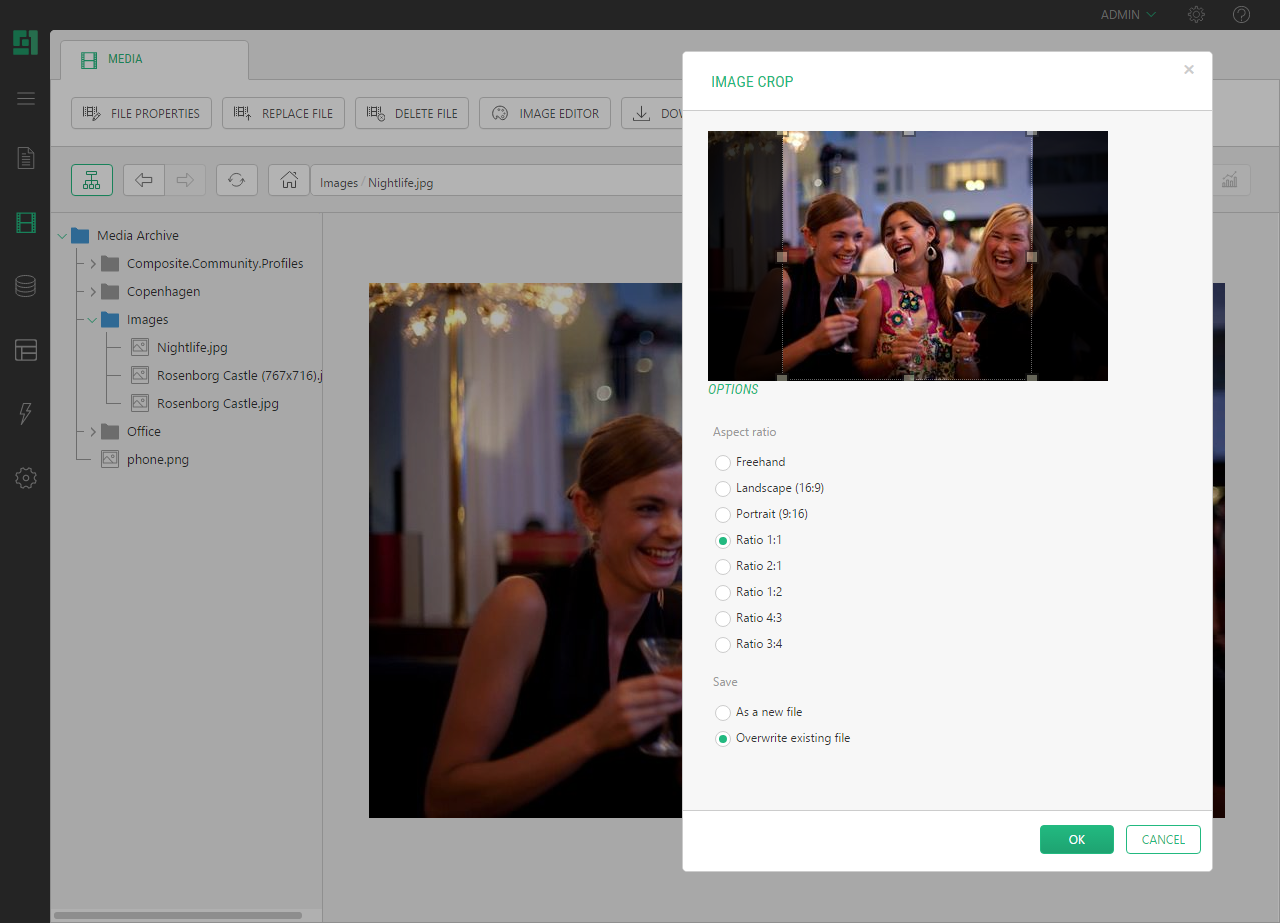Open the Content perspective page icon in sidebar
This screenshot has height=923, width=1280.
tap(26, 158)
